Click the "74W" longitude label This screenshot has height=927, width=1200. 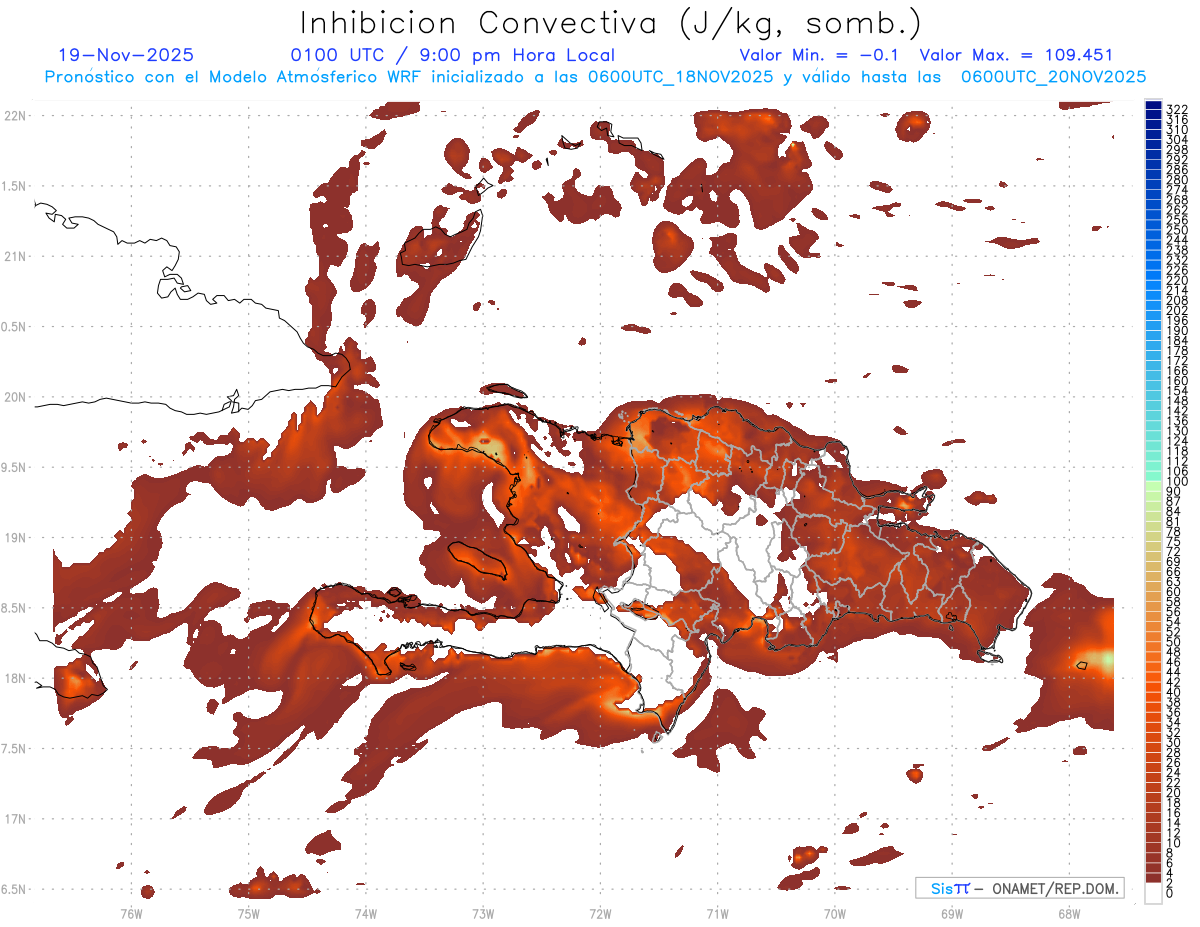tap(365, 913)
